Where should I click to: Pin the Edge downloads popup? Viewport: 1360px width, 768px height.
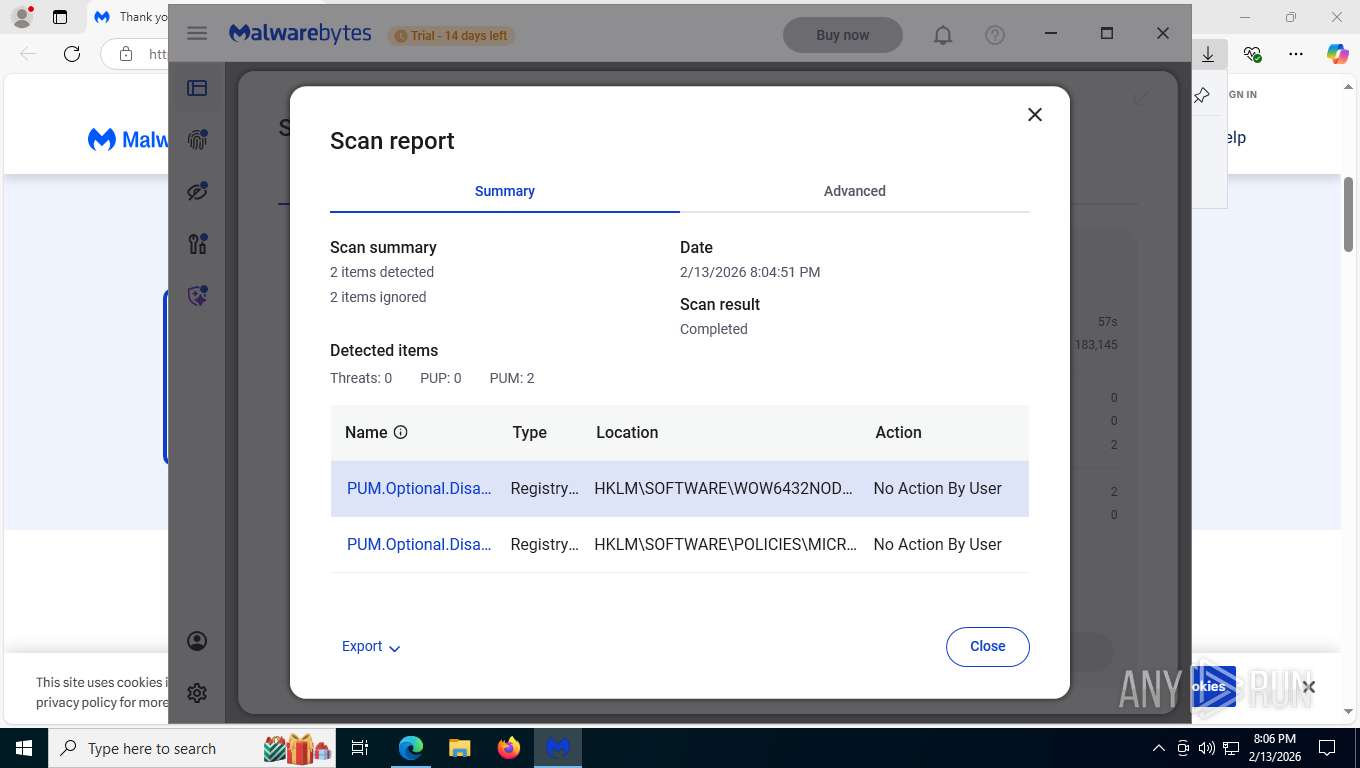click(1203, 95)
